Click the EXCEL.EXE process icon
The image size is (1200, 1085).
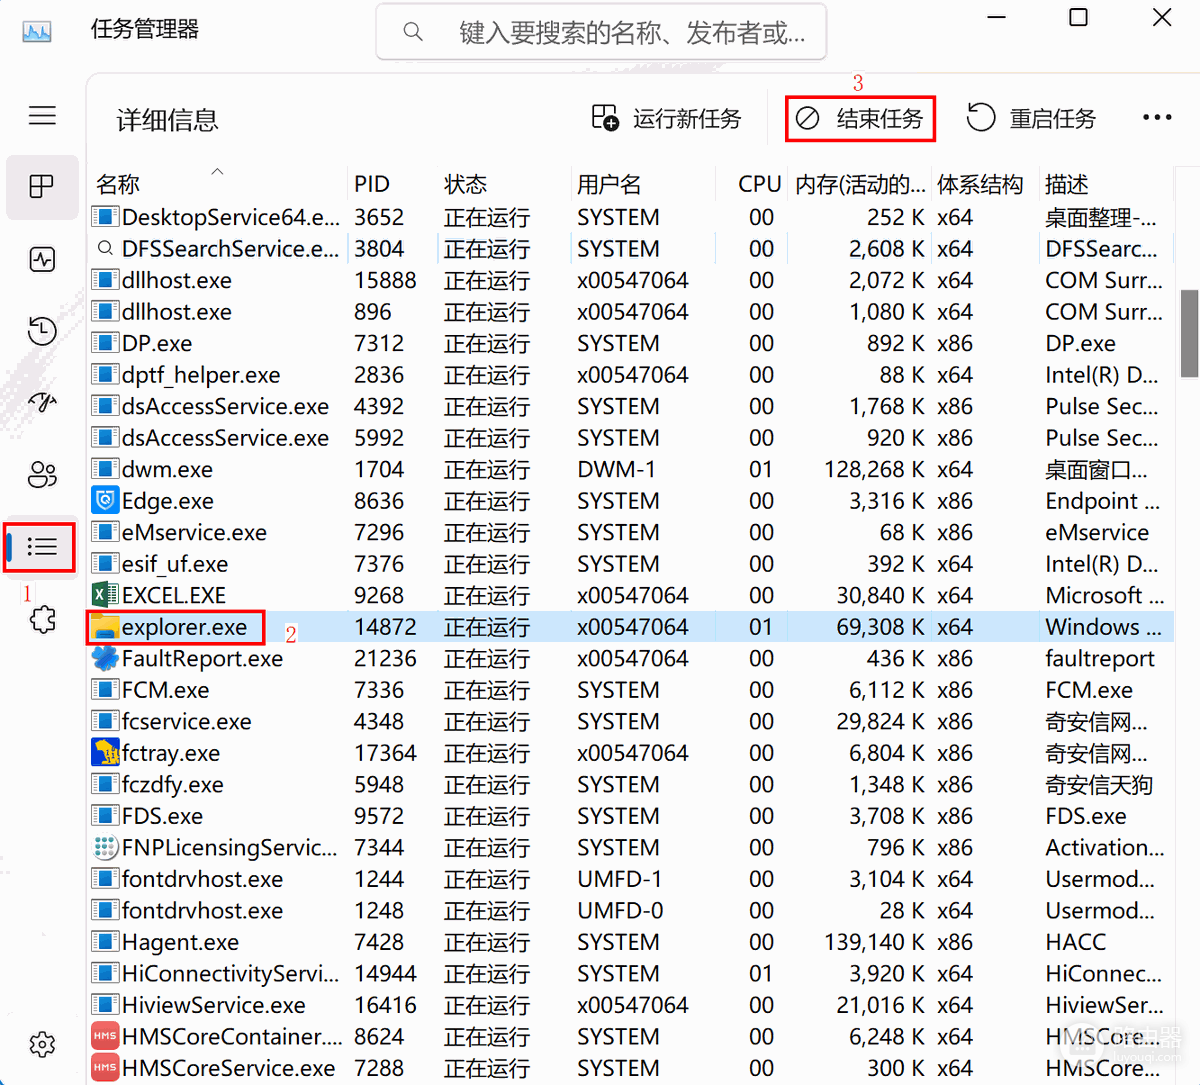point(105,595)
